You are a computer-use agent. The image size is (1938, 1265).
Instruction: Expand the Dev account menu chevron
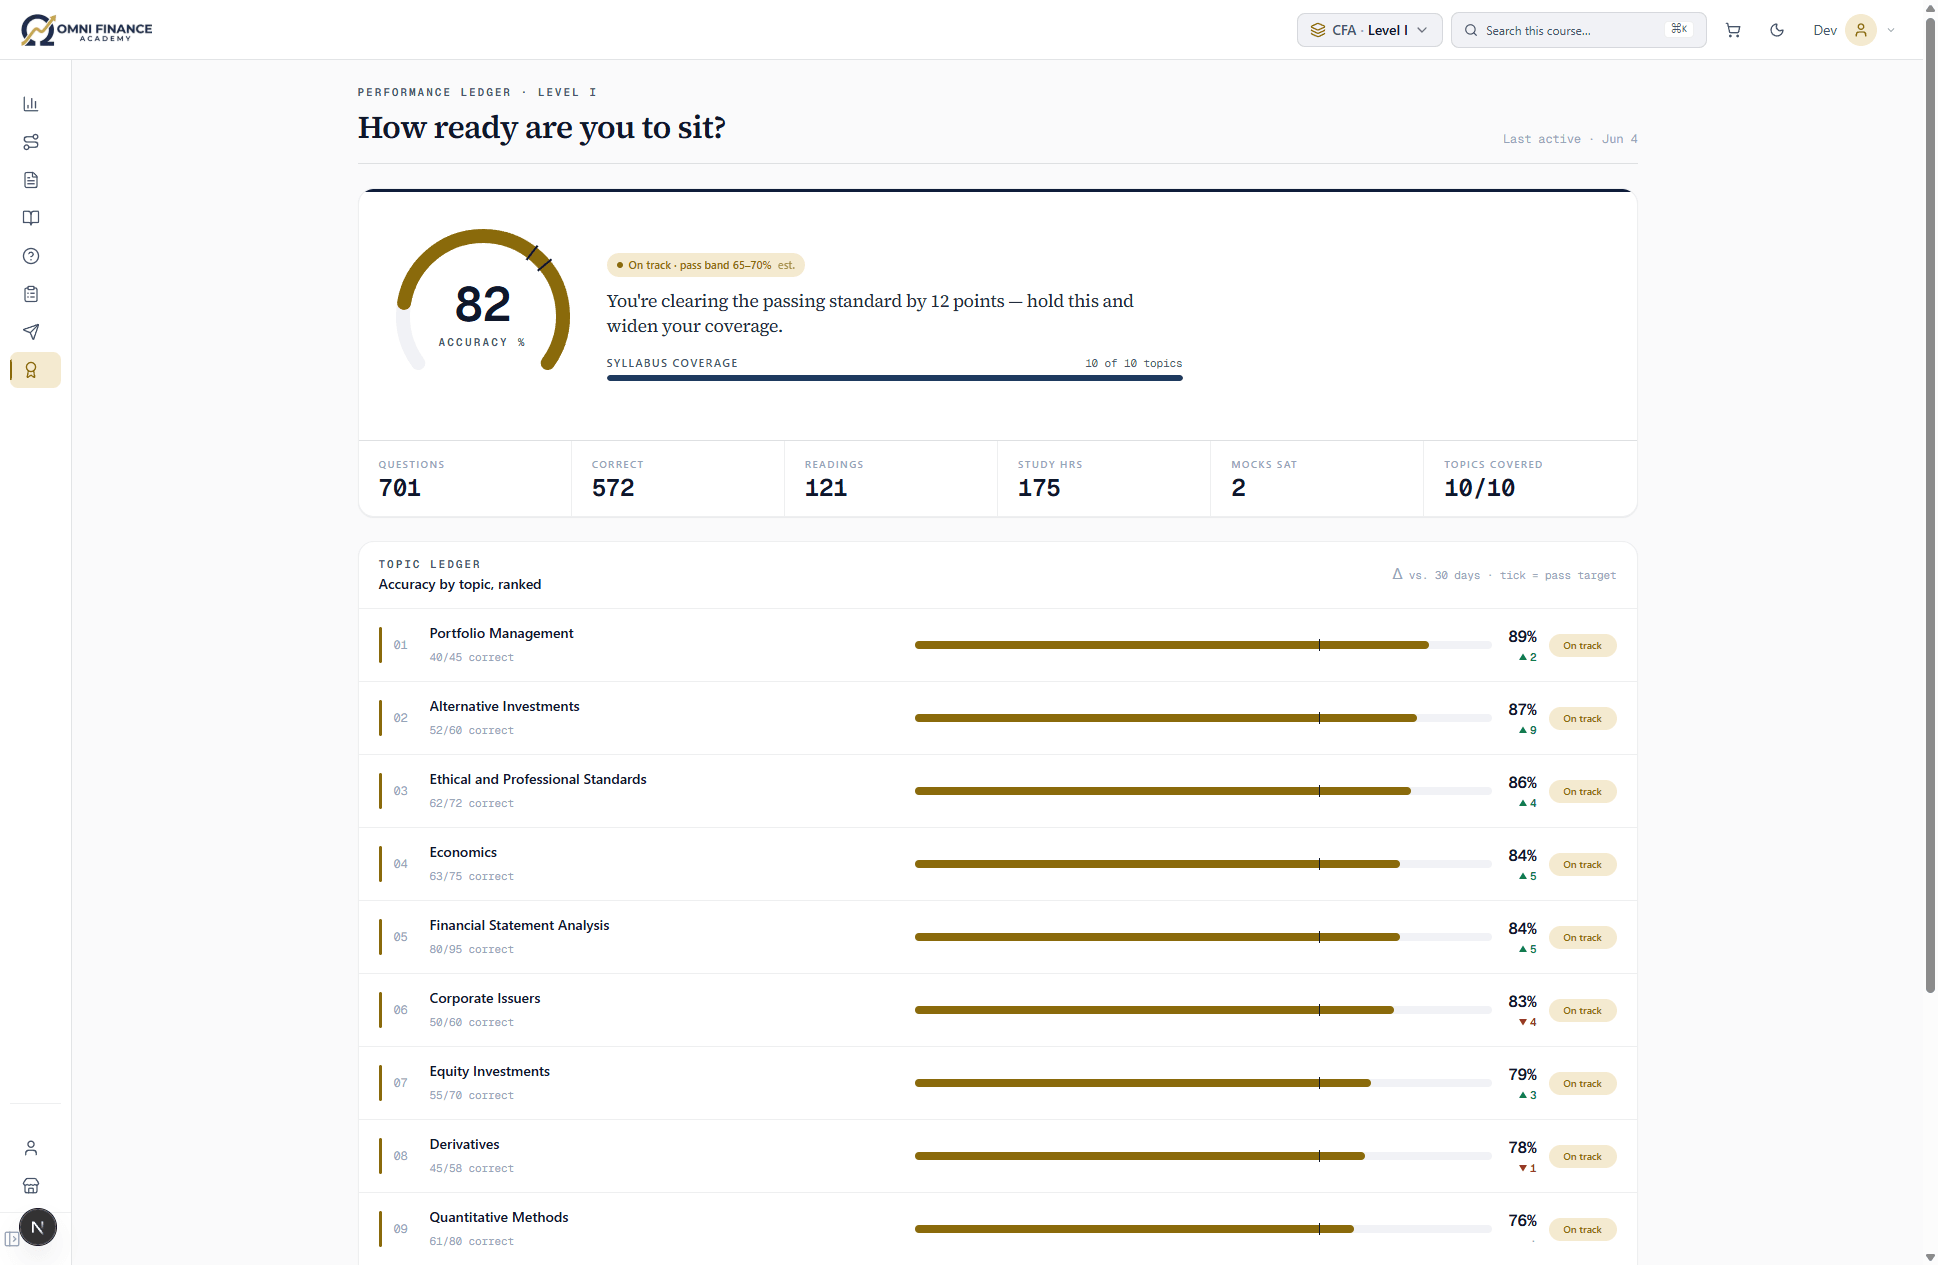click(1891, 30)
